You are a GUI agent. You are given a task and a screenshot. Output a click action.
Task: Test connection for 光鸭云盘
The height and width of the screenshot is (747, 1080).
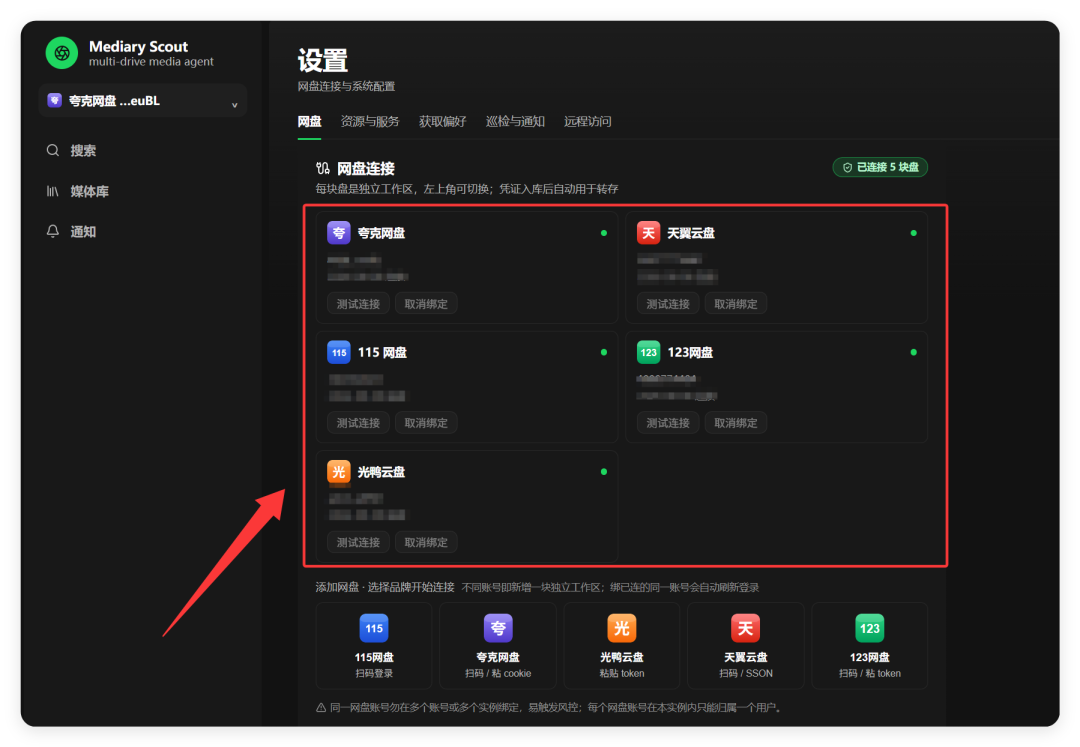pyautogui.click(x=358, y=543)
